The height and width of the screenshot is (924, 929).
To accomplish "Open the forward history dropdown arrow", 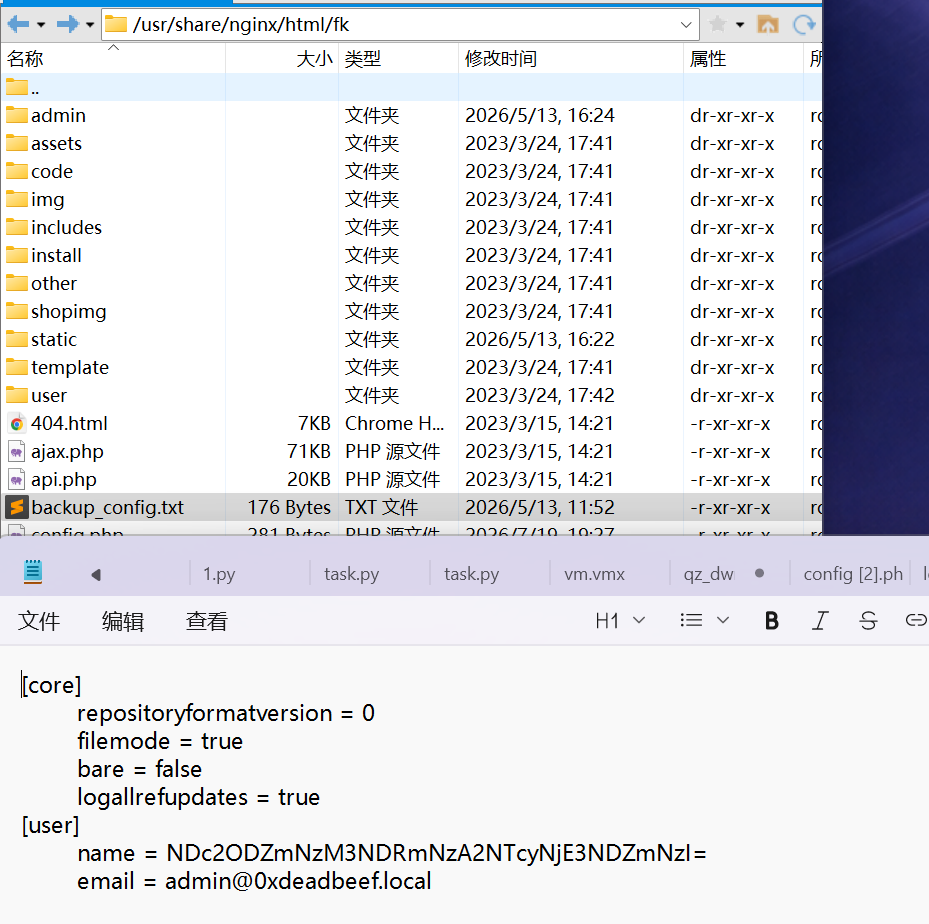I will click(90, 25).
